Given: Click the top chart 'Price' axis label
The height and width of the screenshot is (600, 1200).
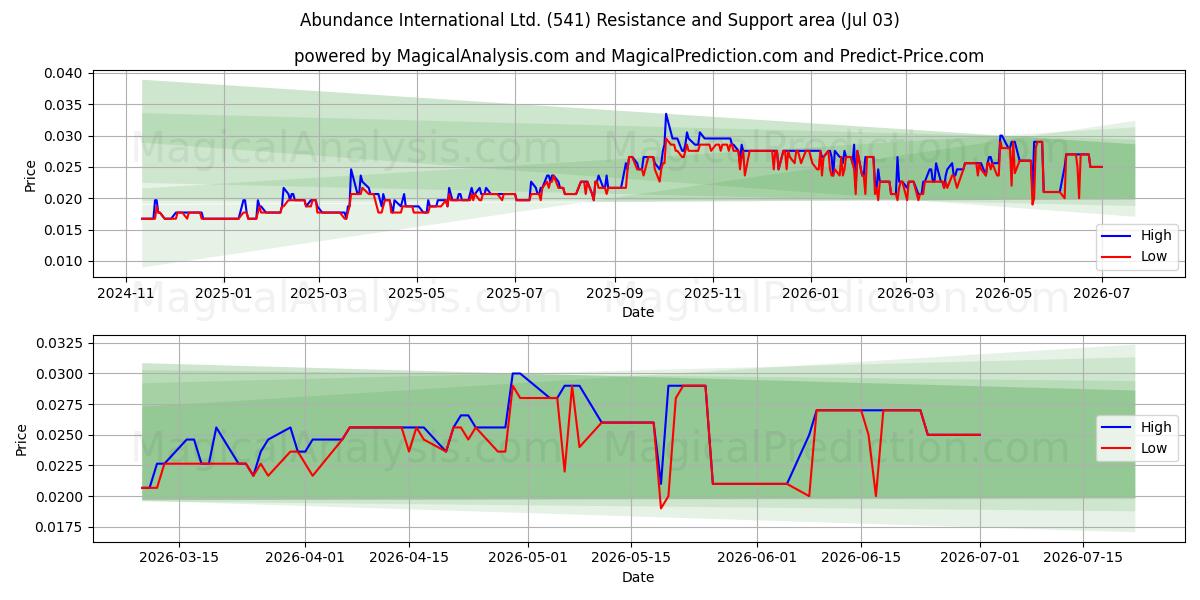Looking at the screenshot, I should 30,175.
